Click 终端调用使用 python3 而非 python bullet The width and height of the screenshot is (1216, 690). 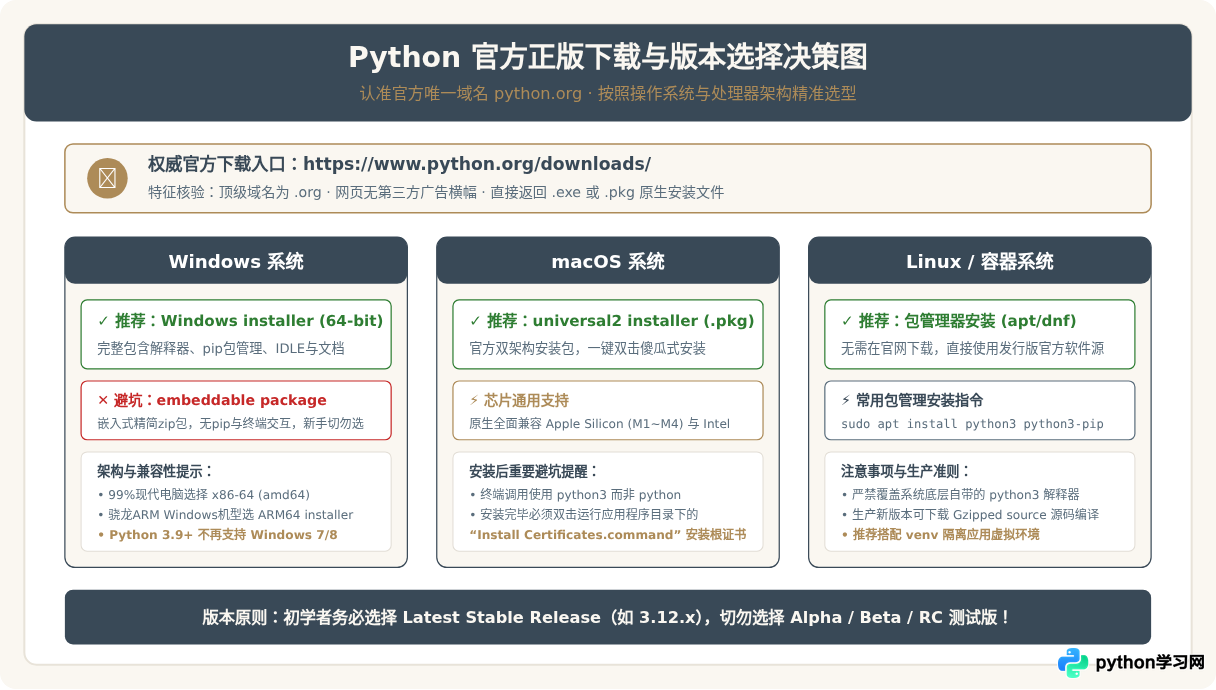tap(575, 494)
